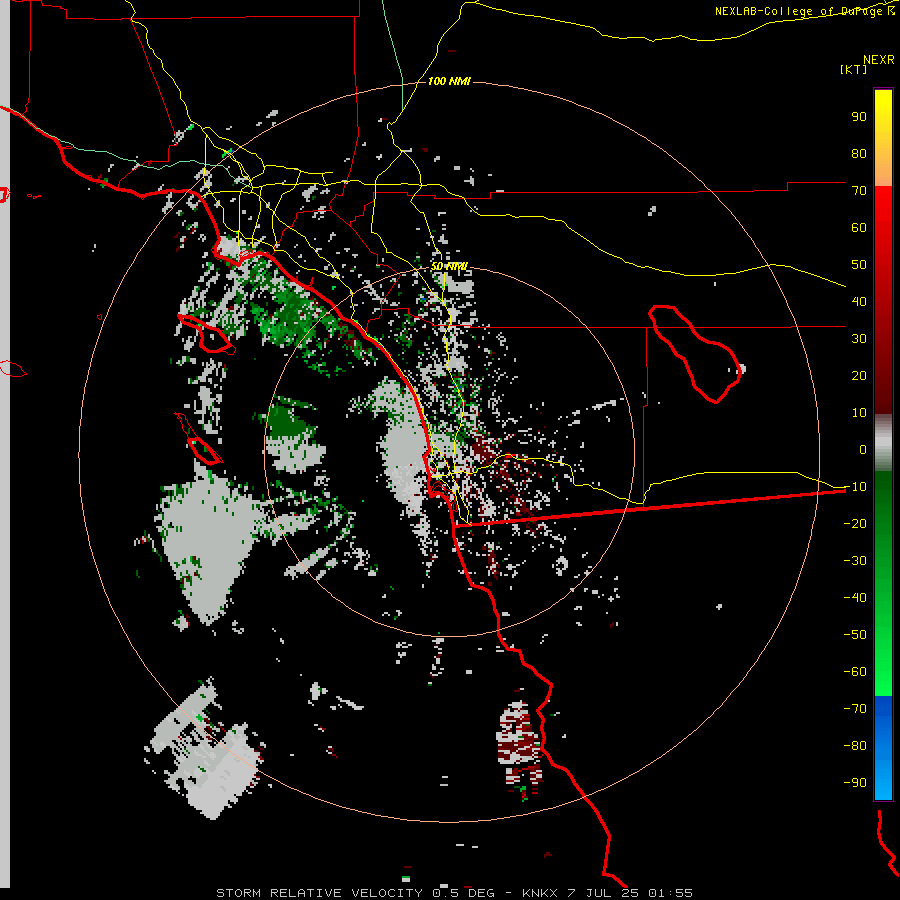
Task: Click the 30 value on the velocity scale
Action: [x=859, y=339]
